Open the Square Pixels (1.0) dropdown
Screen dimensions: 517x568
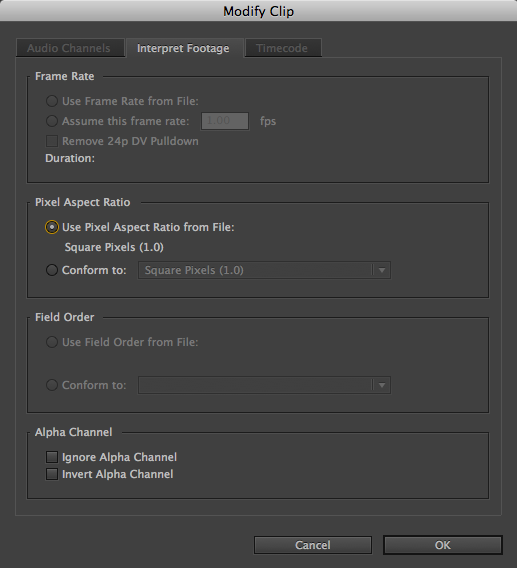tap(264, 270)
